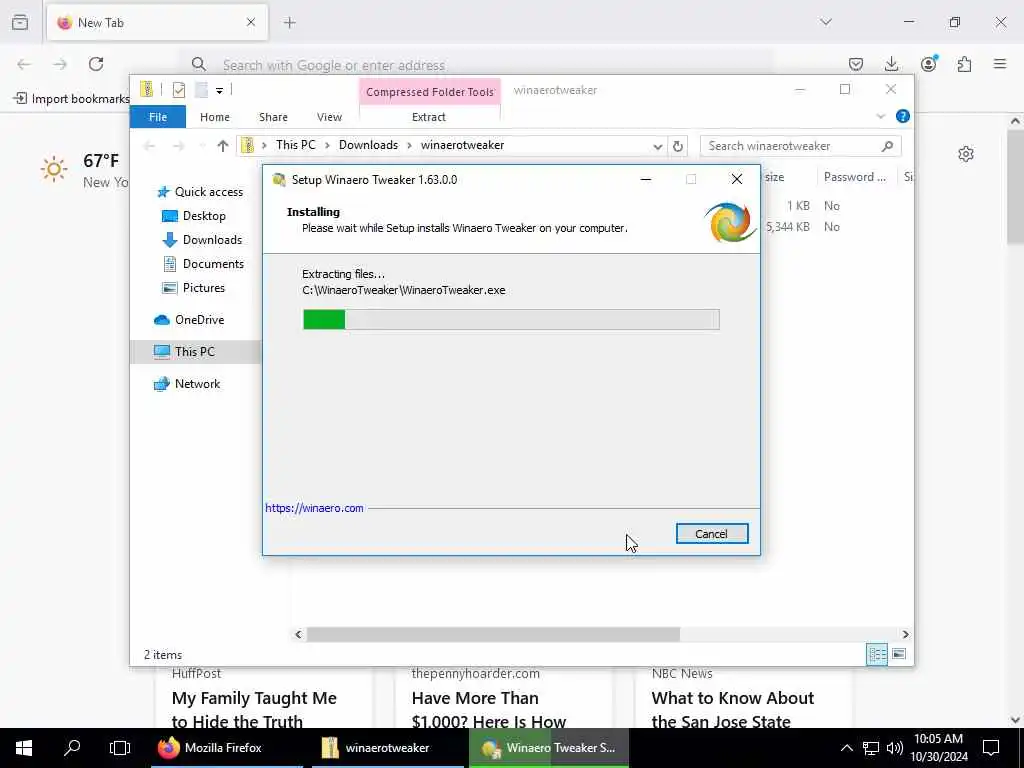Open Task View on the taskbar

[x=120, y=748]
